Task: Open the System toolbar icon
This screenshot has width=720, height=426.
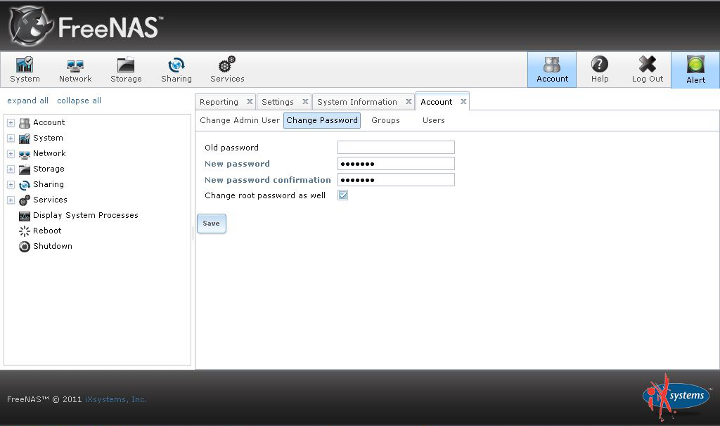Action: 25,70
